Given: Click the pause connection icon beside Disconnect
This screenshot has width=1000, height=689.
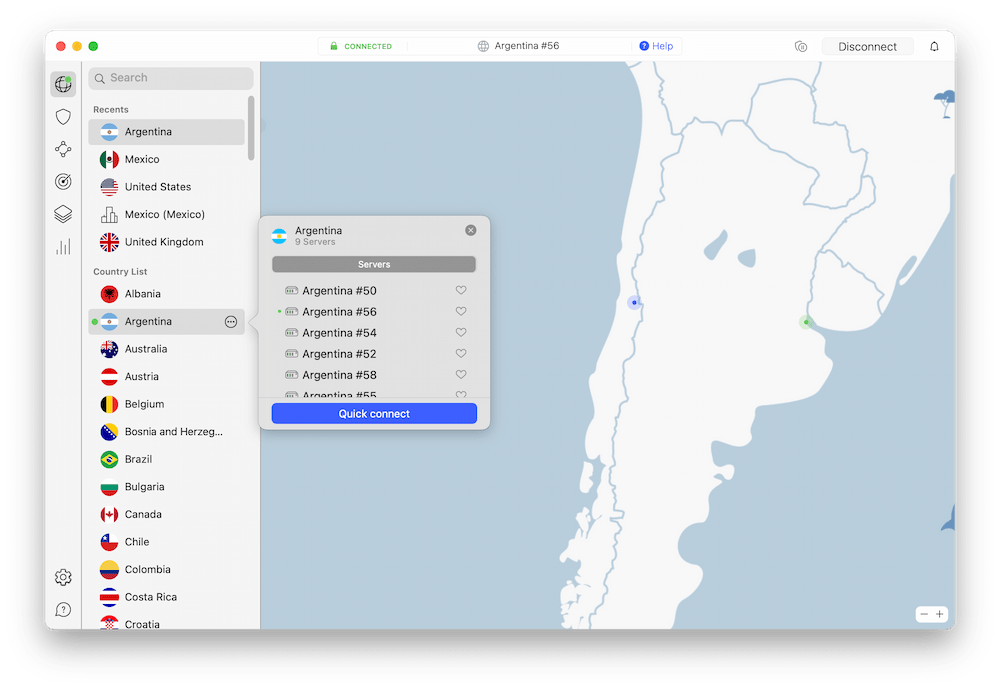Looking at the screenshot, I should click(x=801, y=47).
